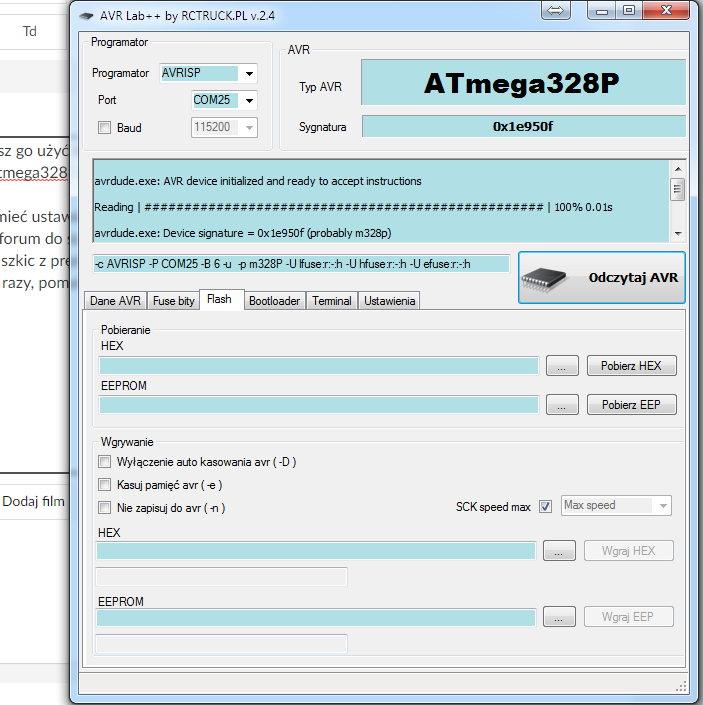Browse for Pobieranie HEX file path
Screen dimensions: 703x705
coord(562,366)
